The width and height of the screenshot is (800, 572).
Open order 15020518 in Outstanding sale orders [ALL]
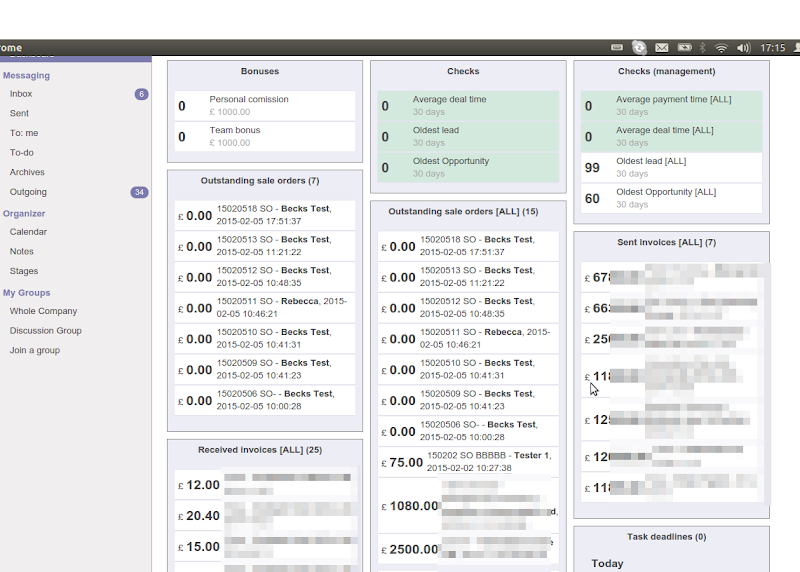pyautogui.click(x=468, y=246)
